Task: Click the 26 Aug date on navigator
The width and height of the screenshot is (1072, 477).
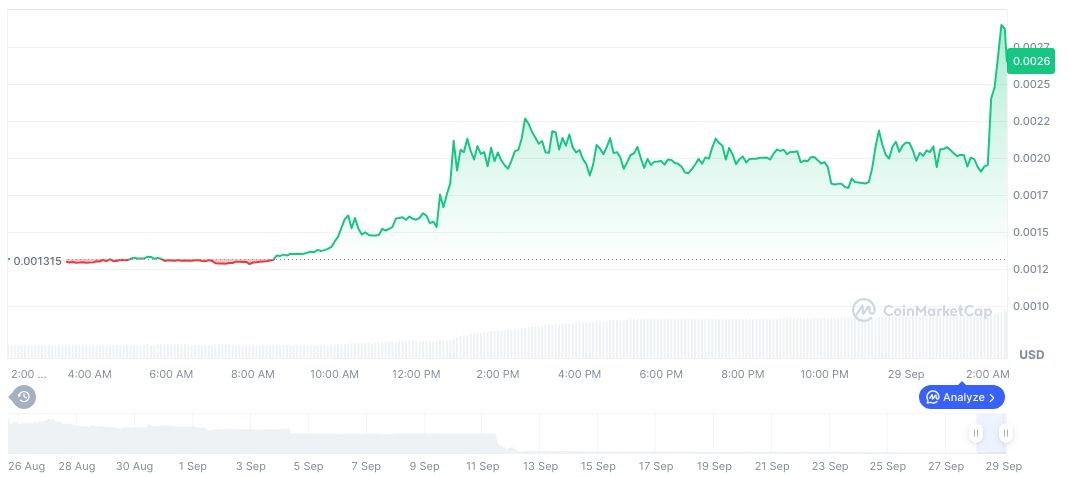Action: pyautogui.click(x=27, y=466)
